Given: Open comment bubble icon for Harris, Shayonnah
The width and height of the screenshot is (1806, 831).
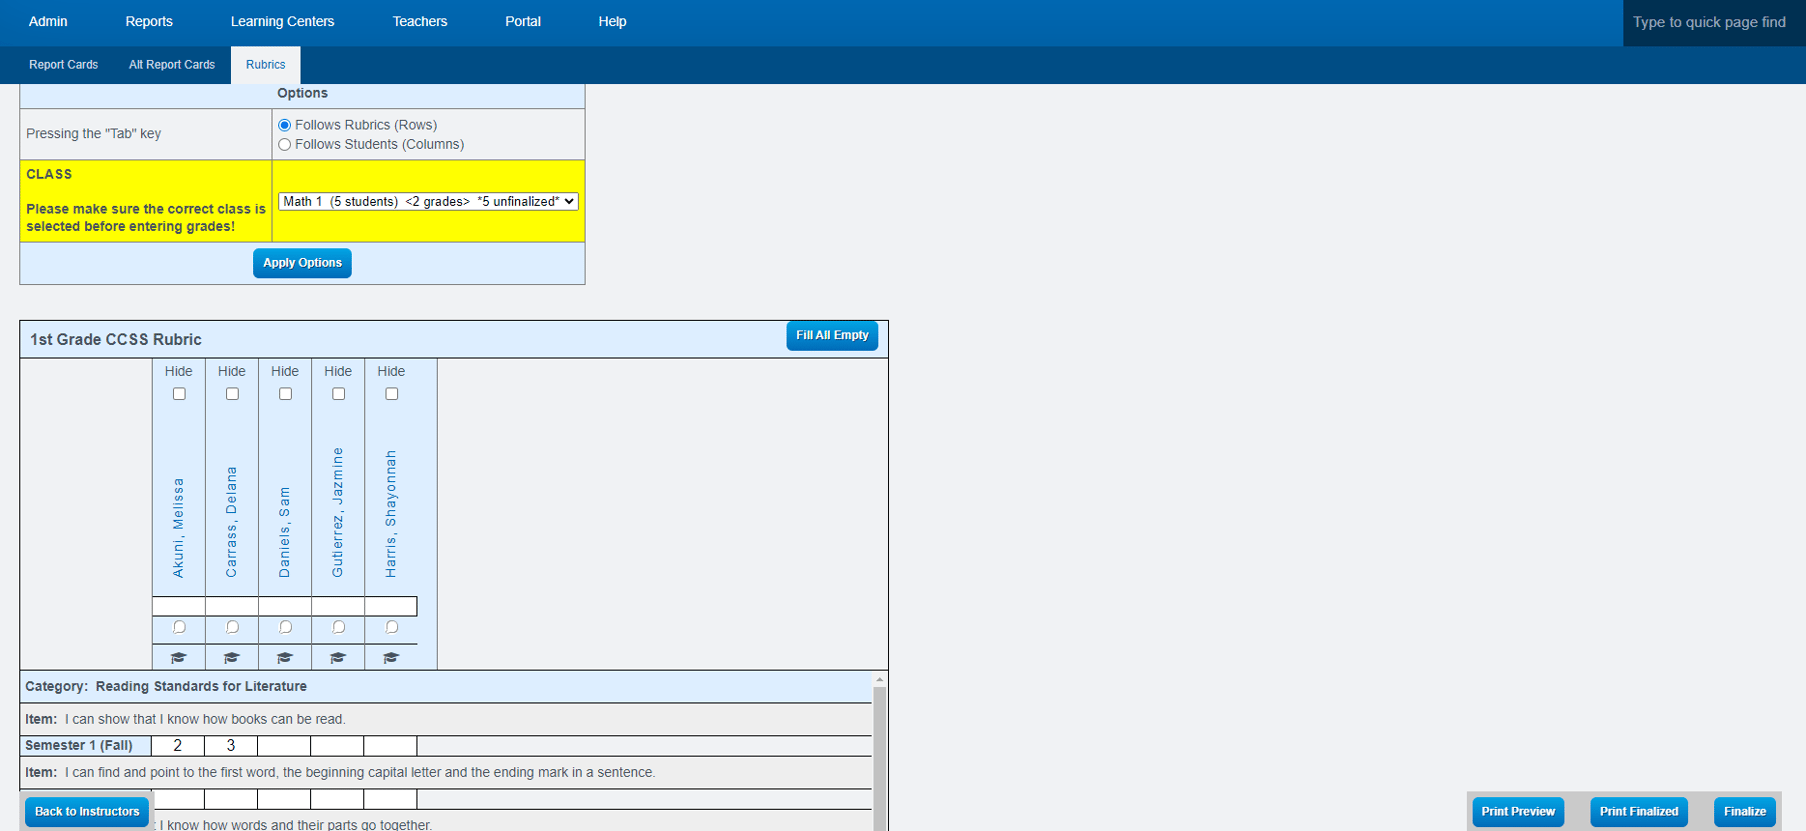Looking at the screenshot, I should 391,627.
